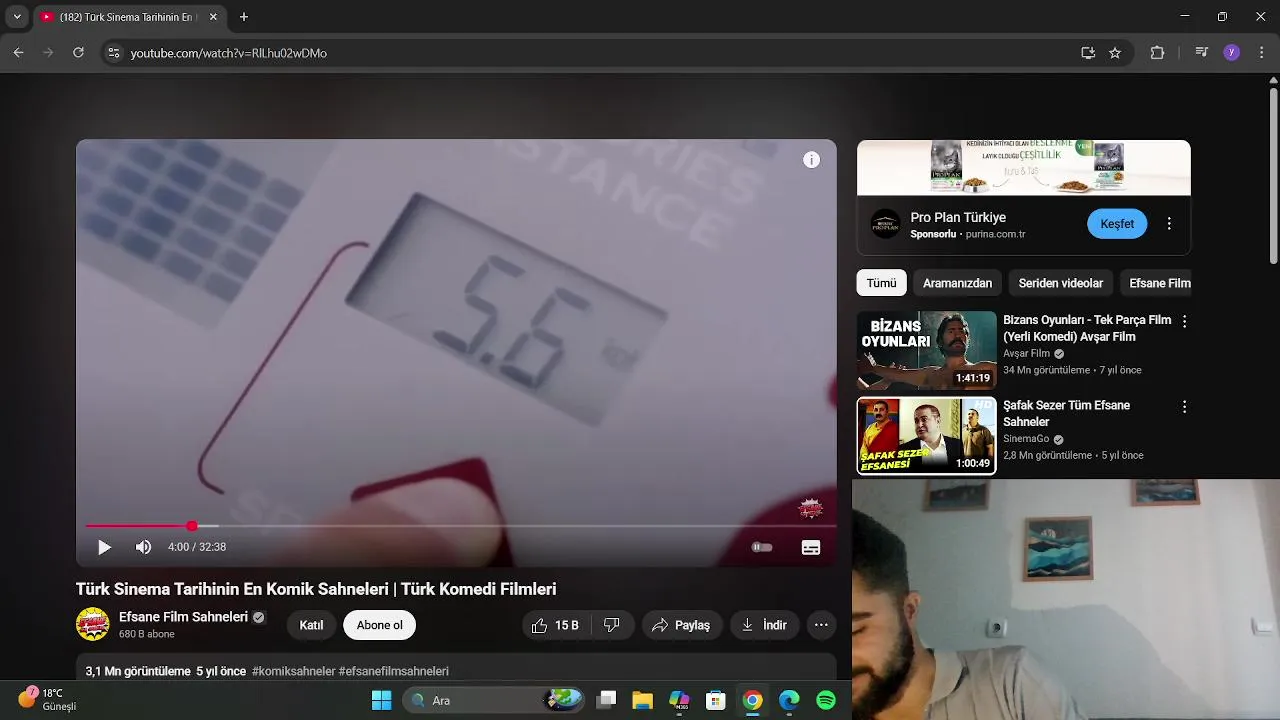Open the Pro Plan ad banner image
The image size is (1280, 720).
click(1024, 168)
